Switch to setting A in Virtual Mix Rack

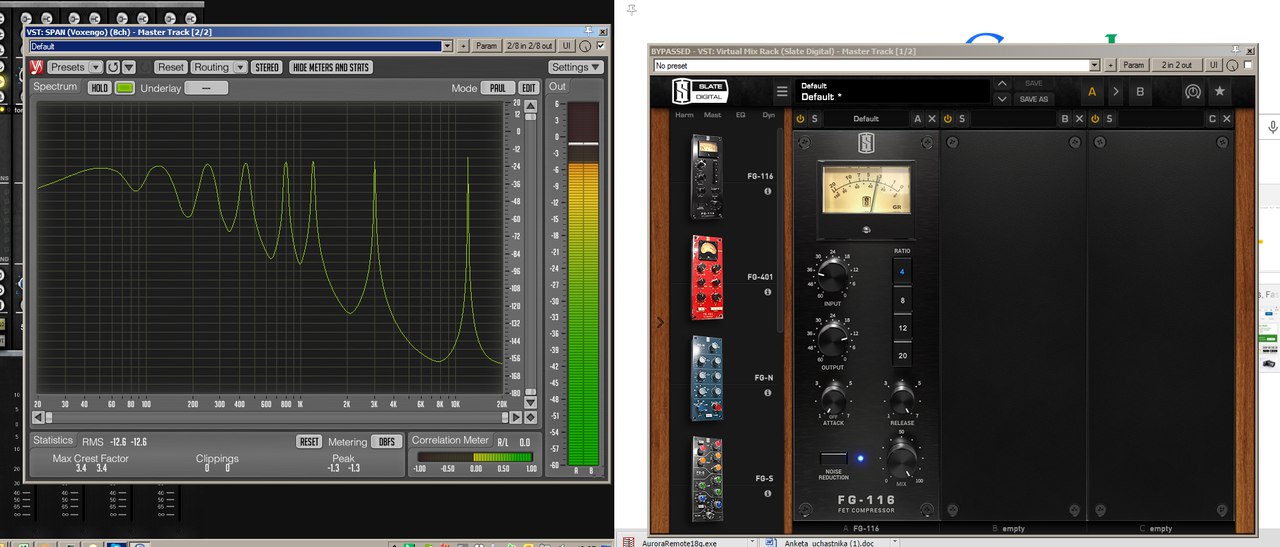pos(1092,92)
